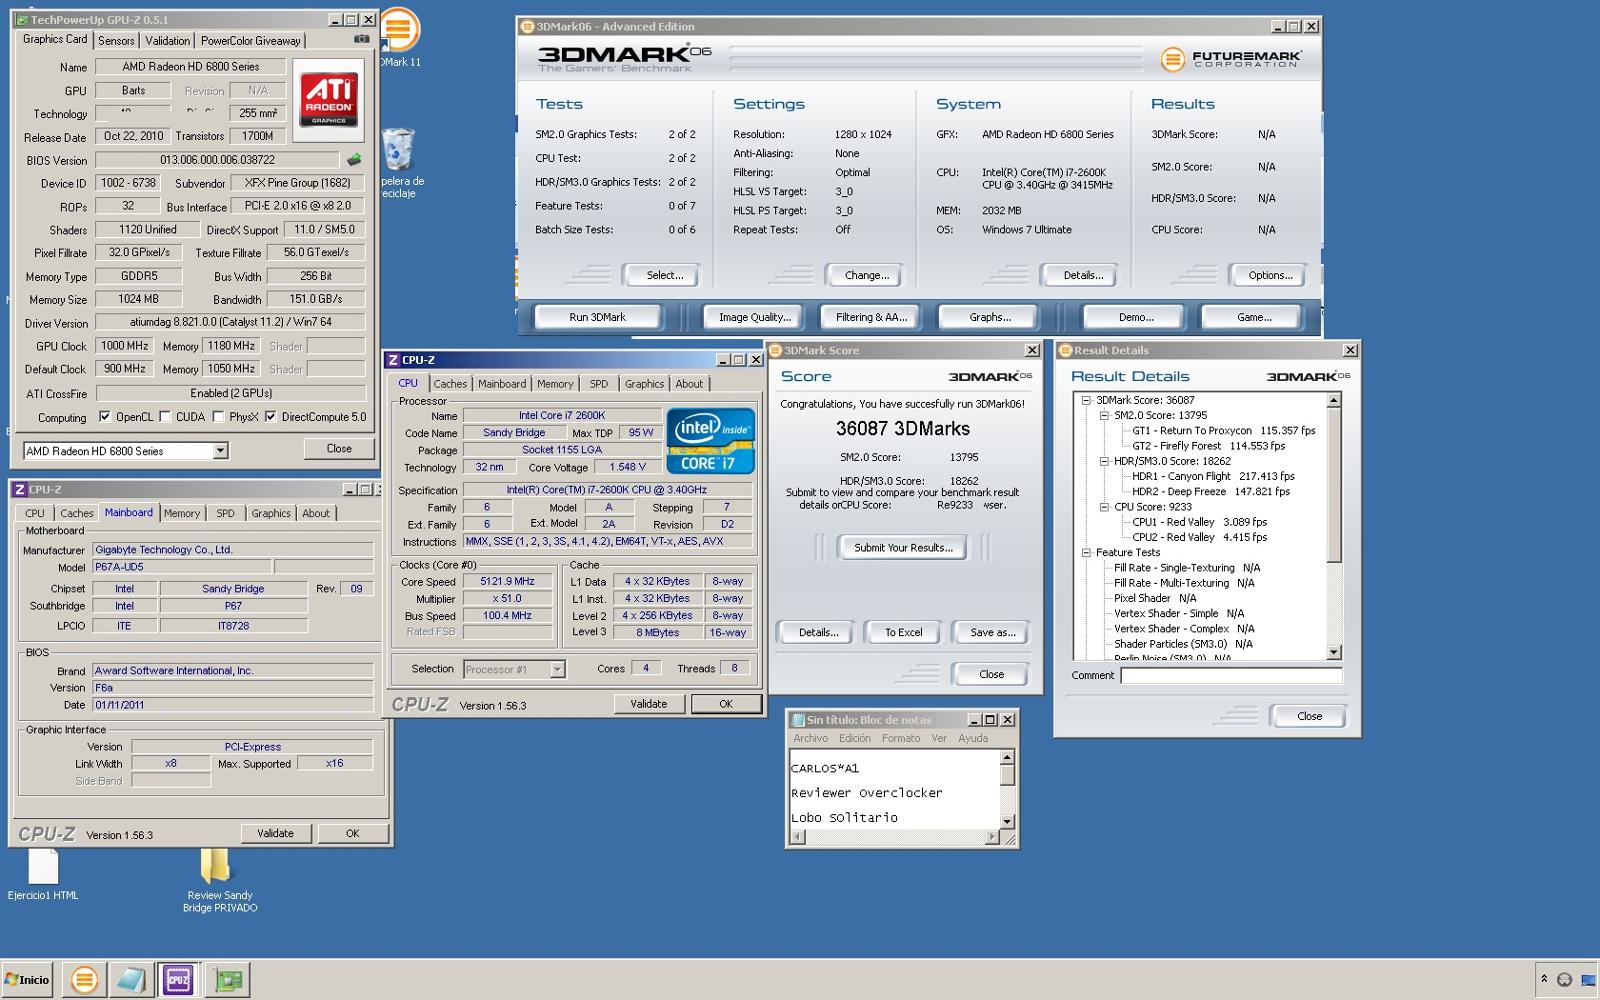The image size is (1600, 1000).
Task: Click the Notepad vertical scrollbar
Action: click(1007, 789)
